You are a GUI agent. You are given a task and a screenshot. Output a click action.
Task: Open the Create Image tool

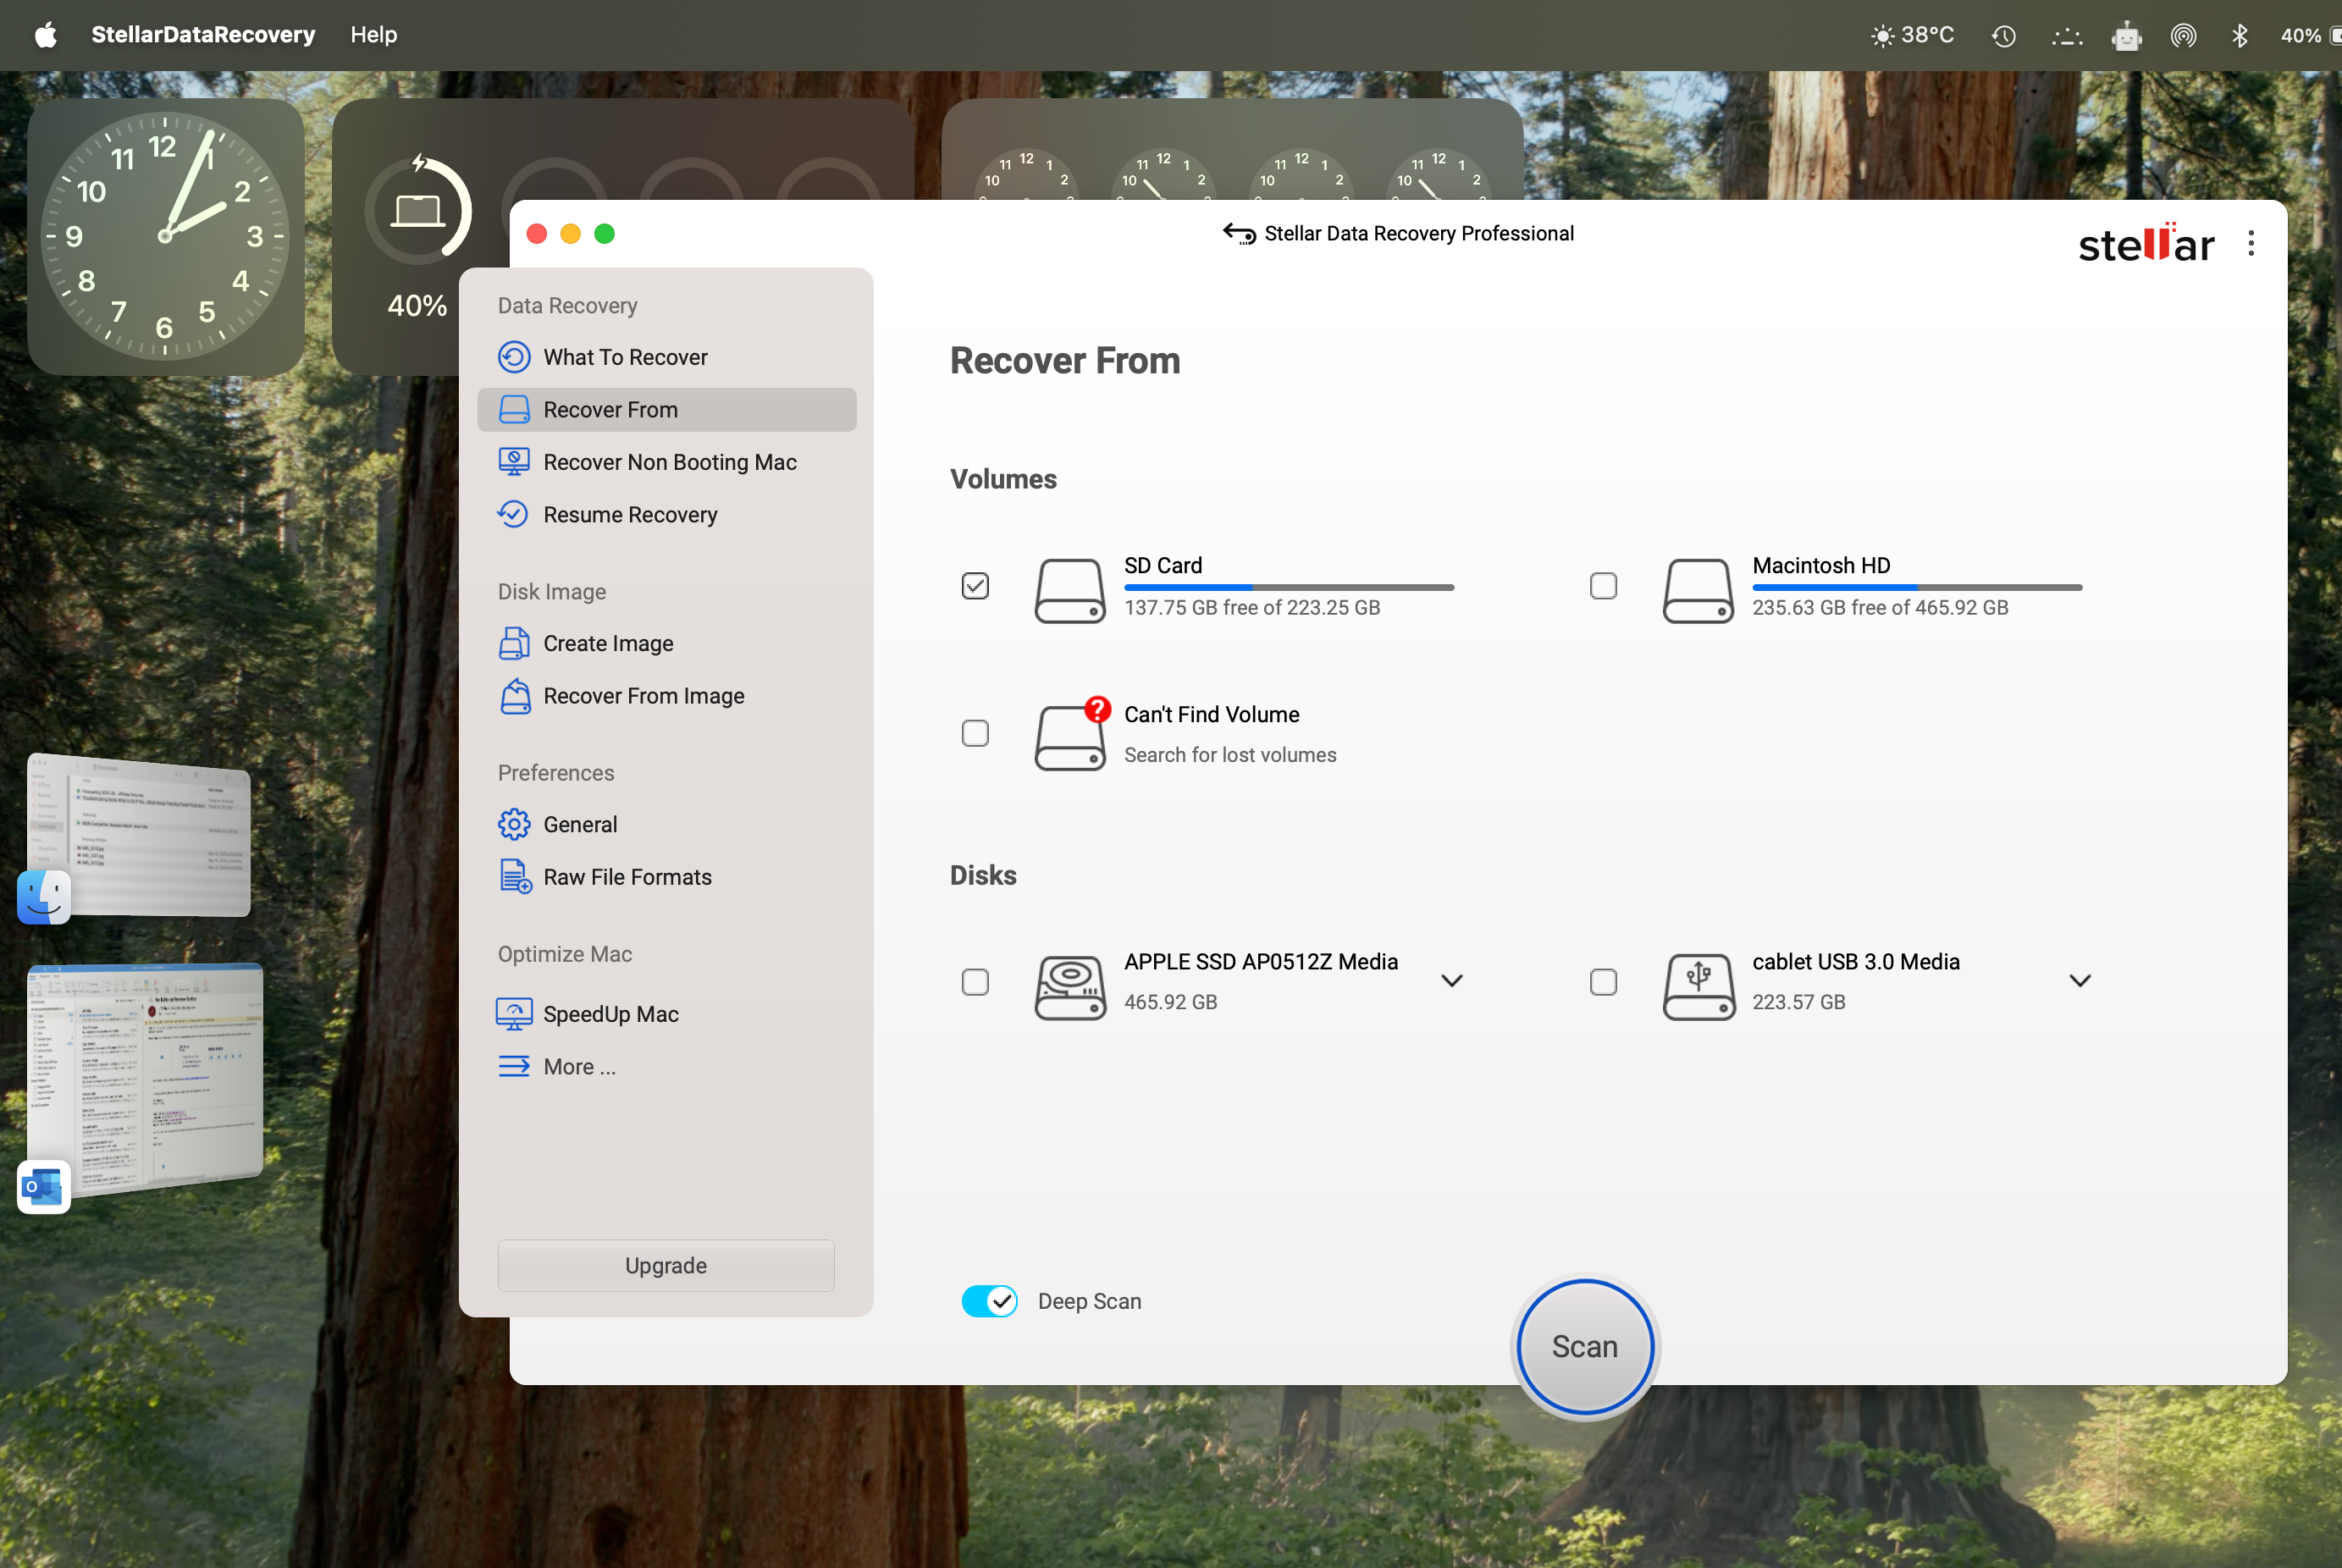pos(607,644)
